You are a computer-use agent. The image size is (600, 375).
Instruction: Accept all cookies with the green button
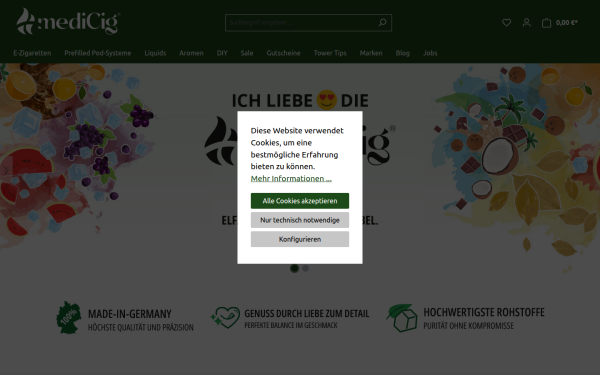tap(300, 201)
